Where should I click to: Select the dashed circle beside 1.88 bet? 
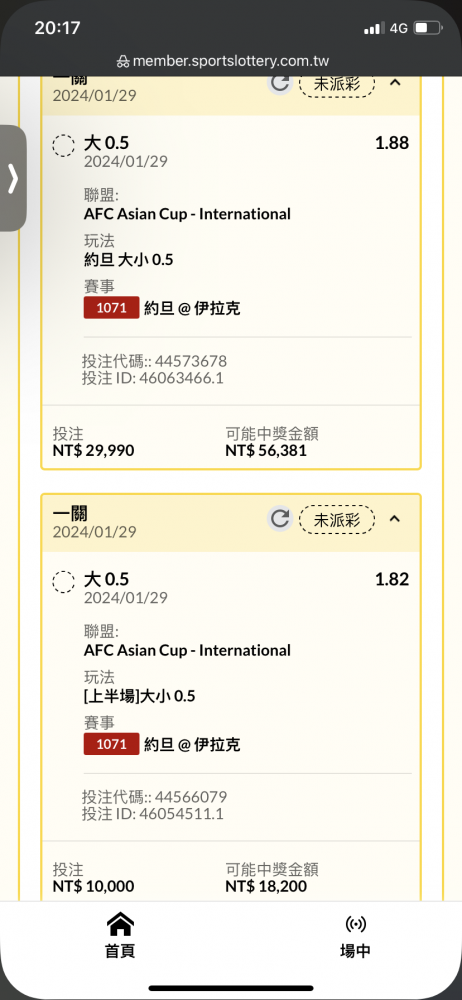[63, 145]
